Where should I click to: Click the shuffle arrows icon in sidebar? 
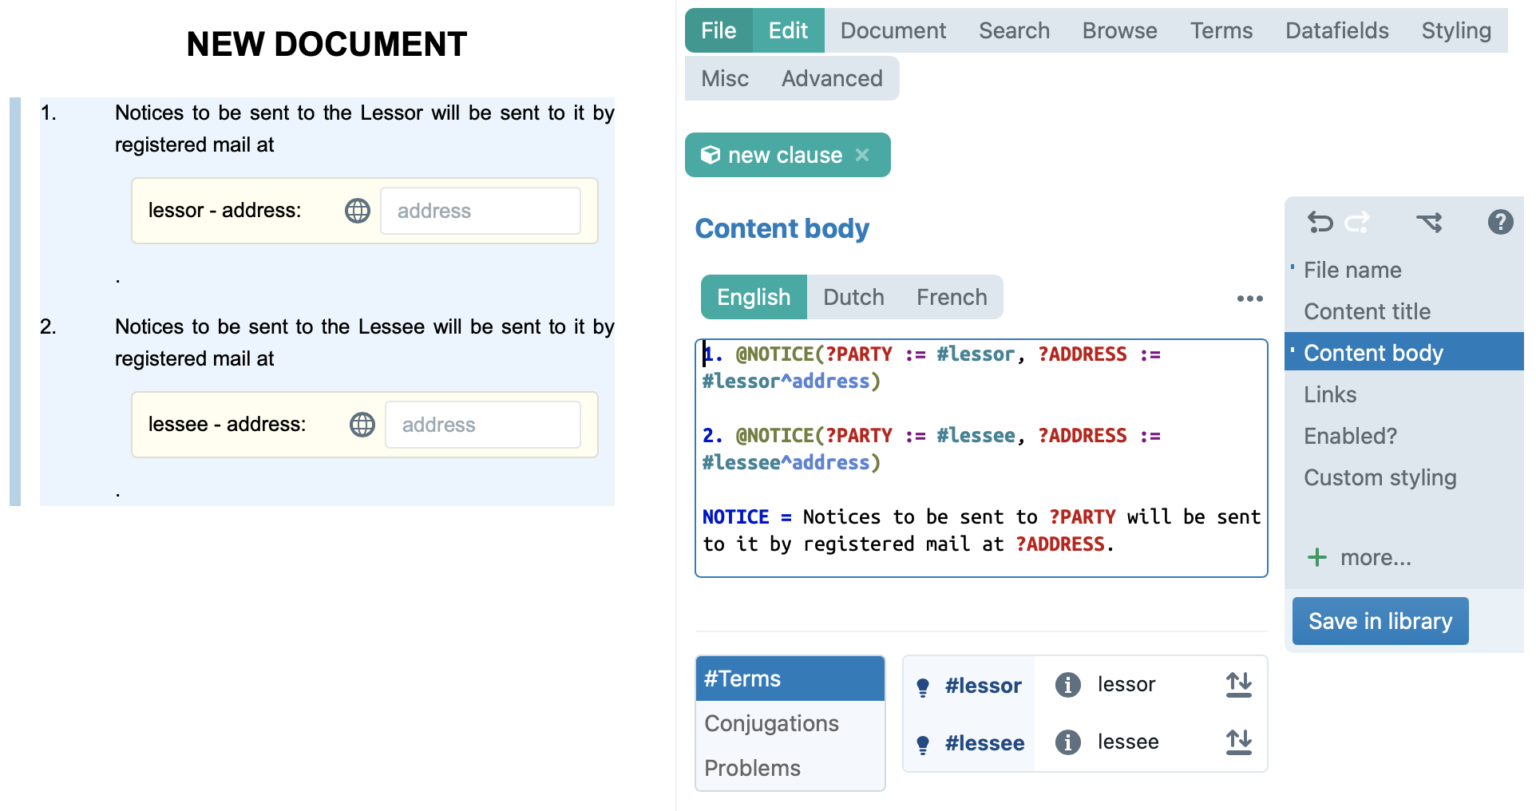1429,222
